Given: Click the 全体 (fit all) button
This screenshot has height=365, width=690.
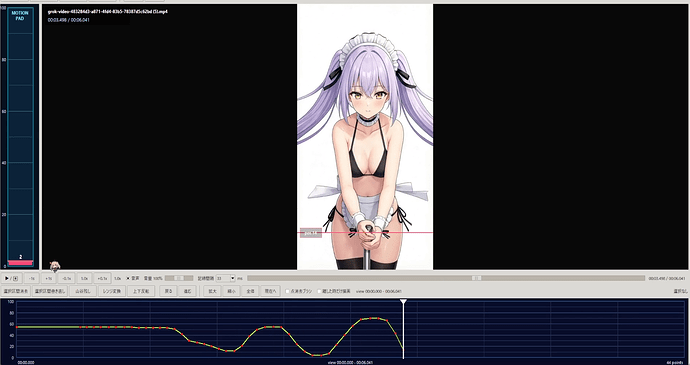Looking at the screenshot, I should click(x=250, y=291).
